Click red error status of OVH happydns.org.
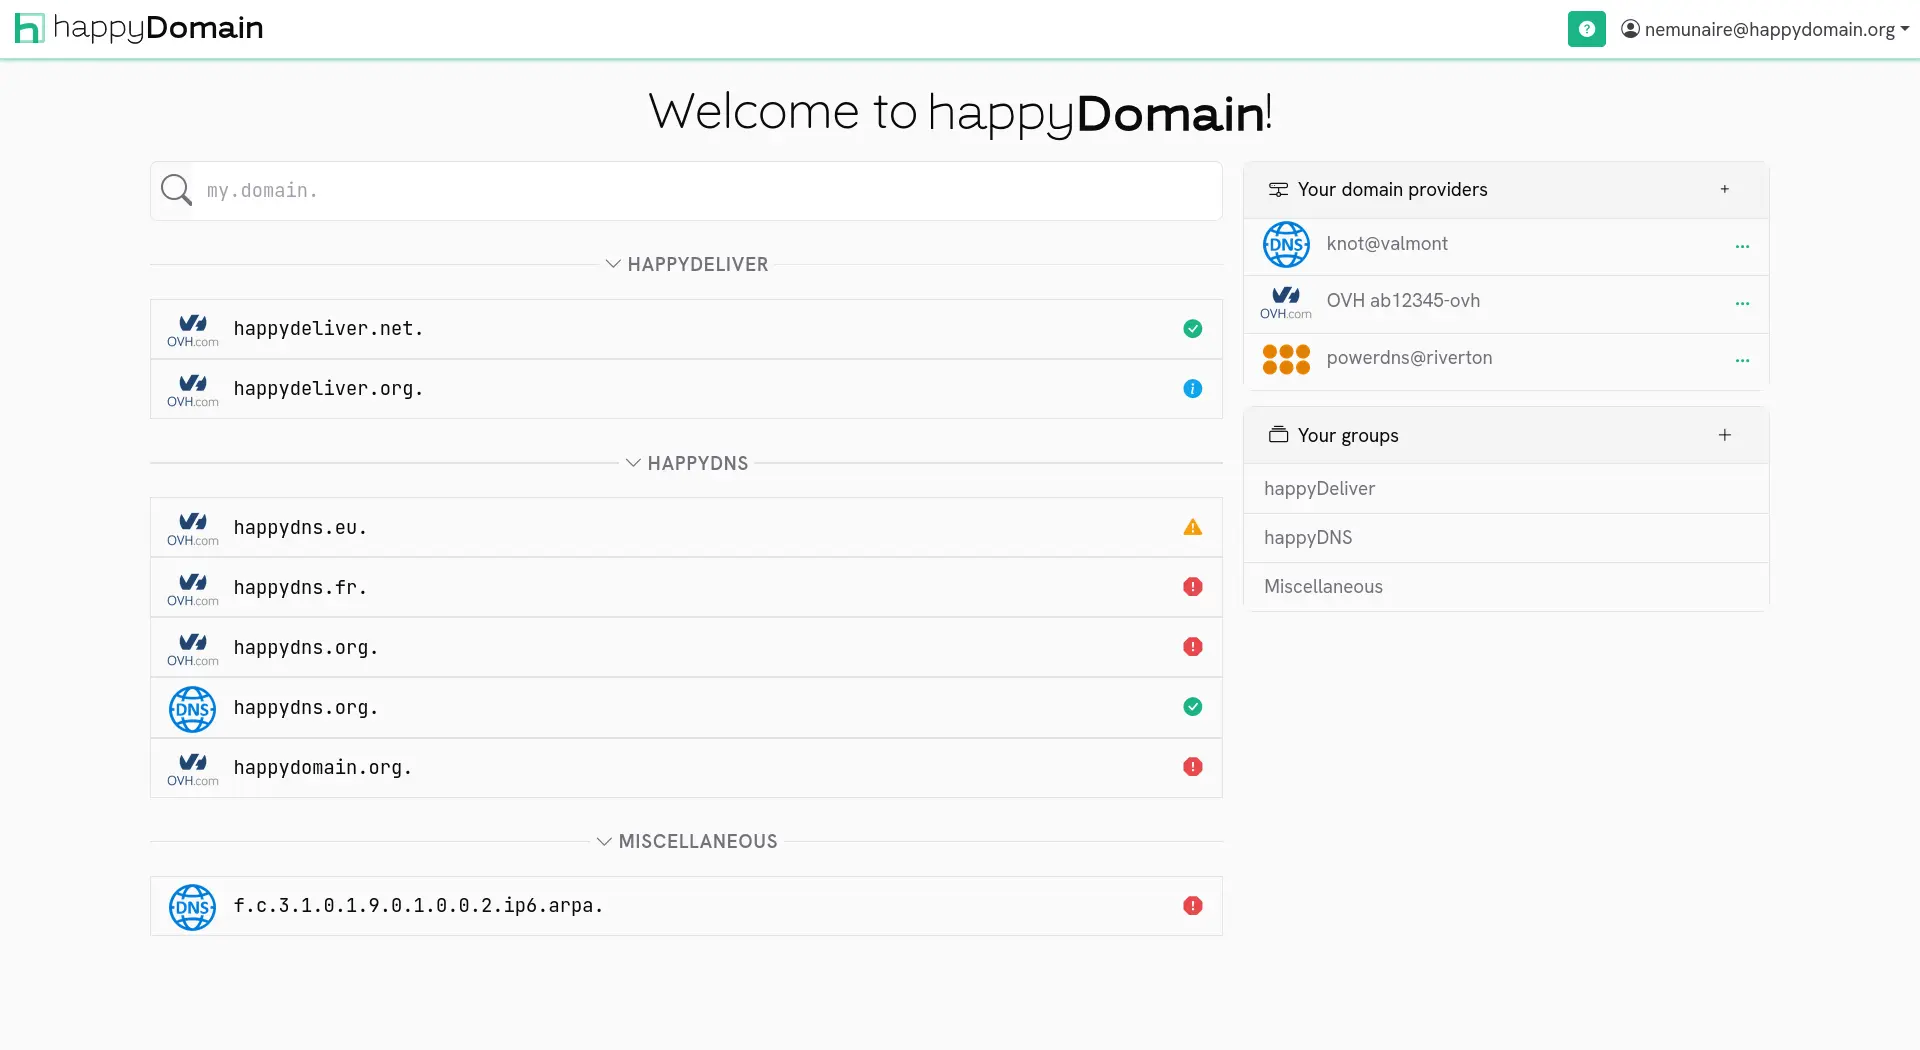This screenshot has height=1050, width=1920. tap(1192, 647)
